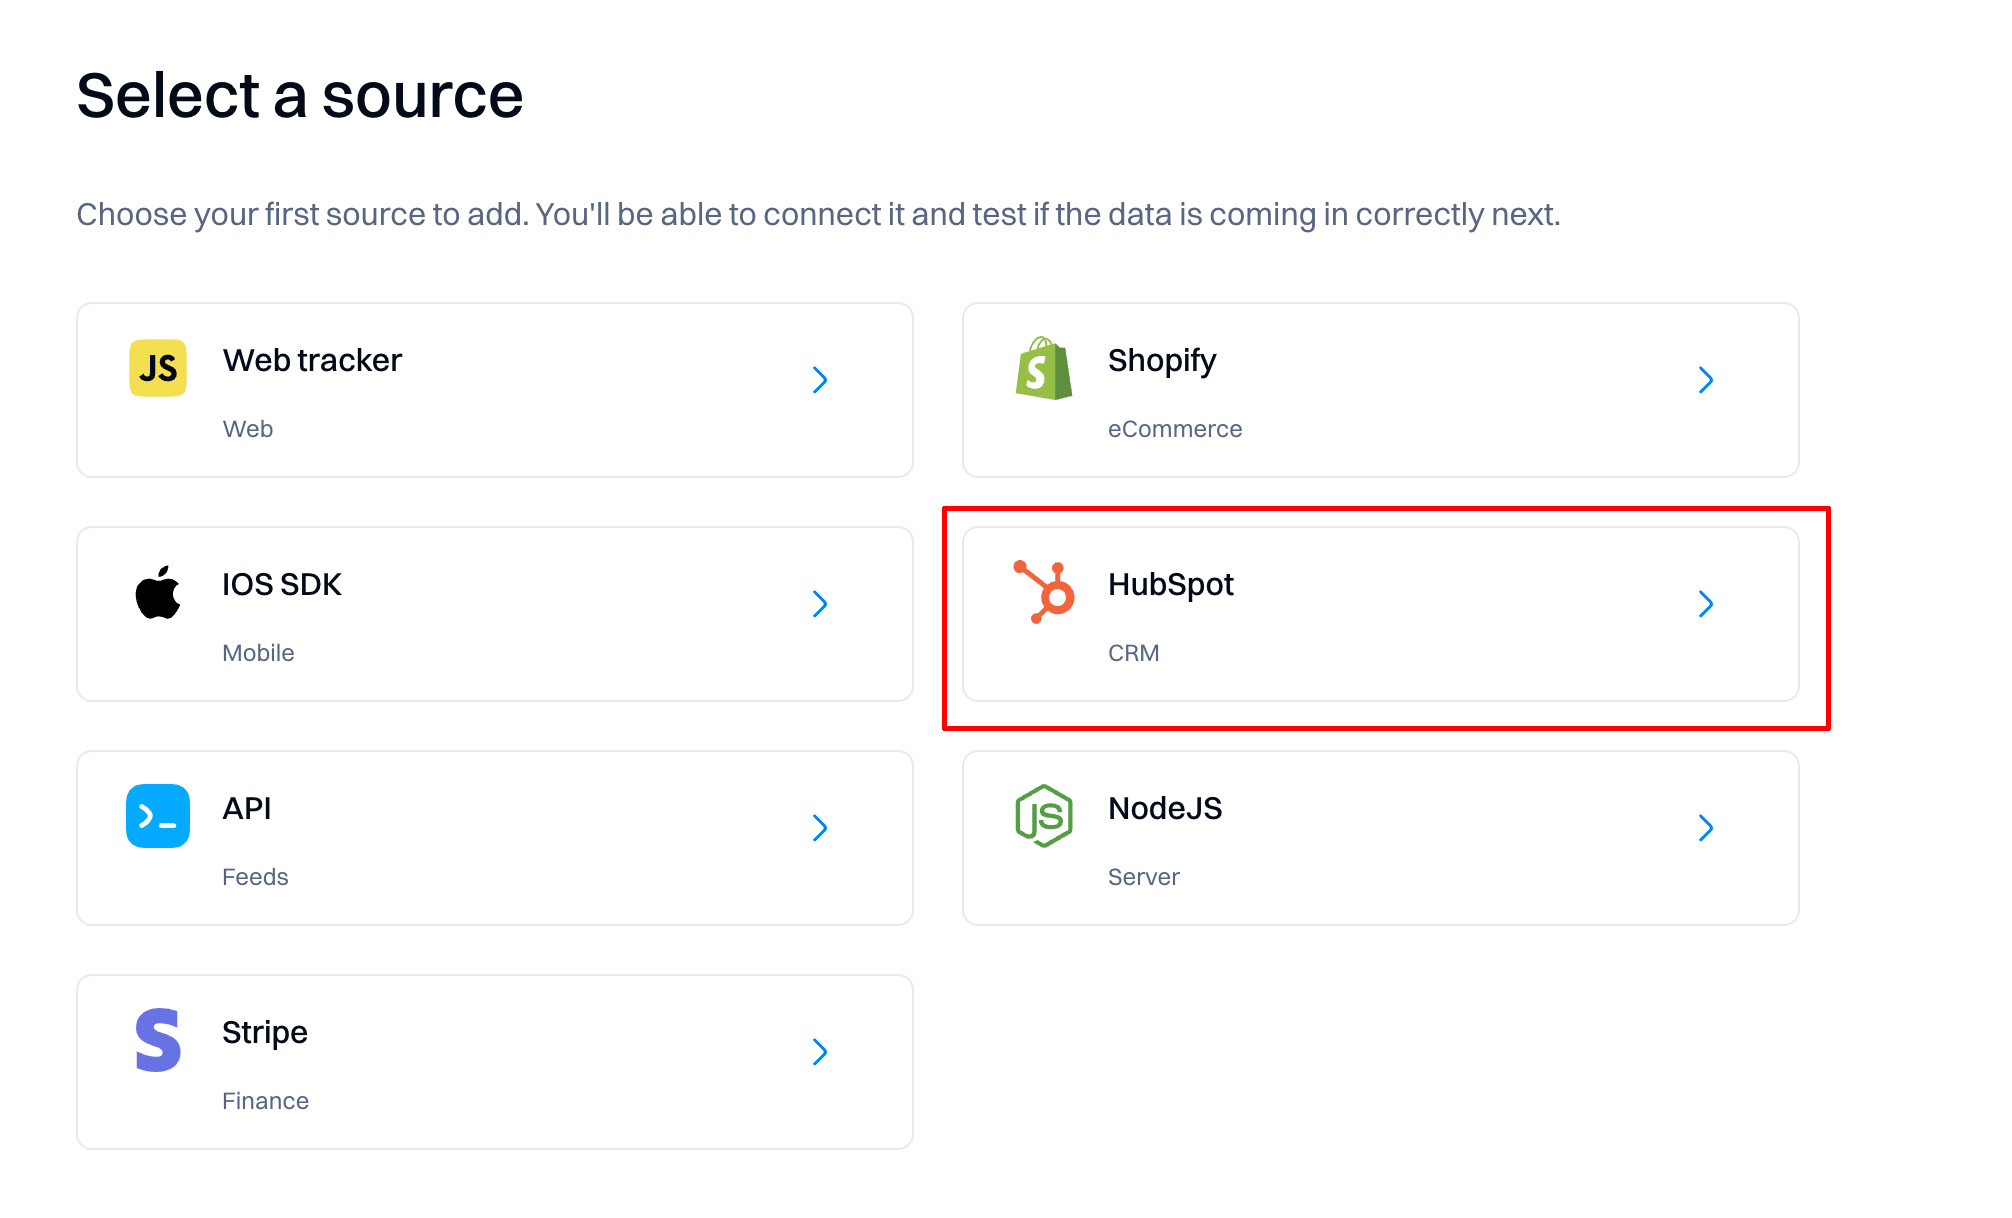Viewport: 2012px width, 1218px height.
Task: Select the Web tracker title text
Action: point(312,360)
